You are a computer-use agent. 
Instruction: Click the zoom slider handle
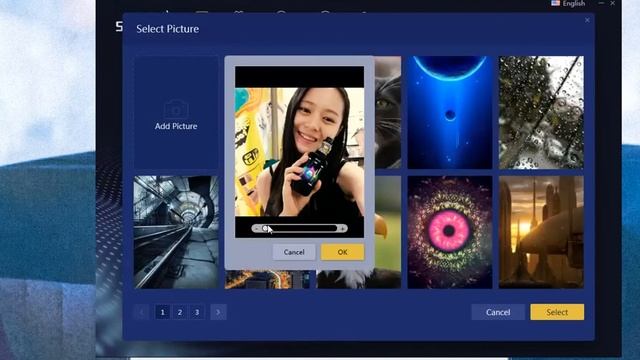pyautogui.click(x=265, y=229)
